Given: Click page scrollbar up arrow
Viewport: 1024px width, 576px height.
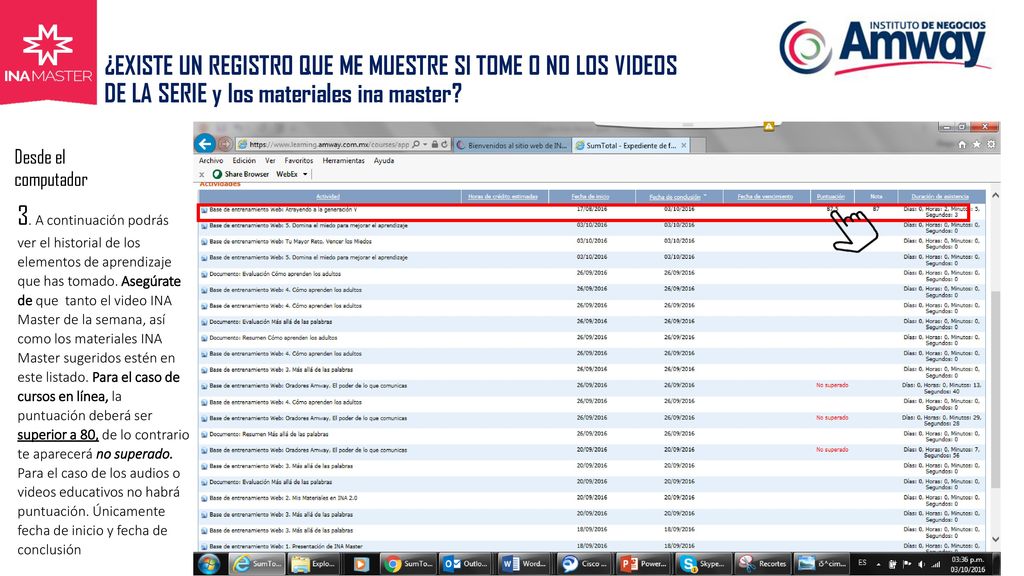Looking at the screenshot, I should (995, 195).
